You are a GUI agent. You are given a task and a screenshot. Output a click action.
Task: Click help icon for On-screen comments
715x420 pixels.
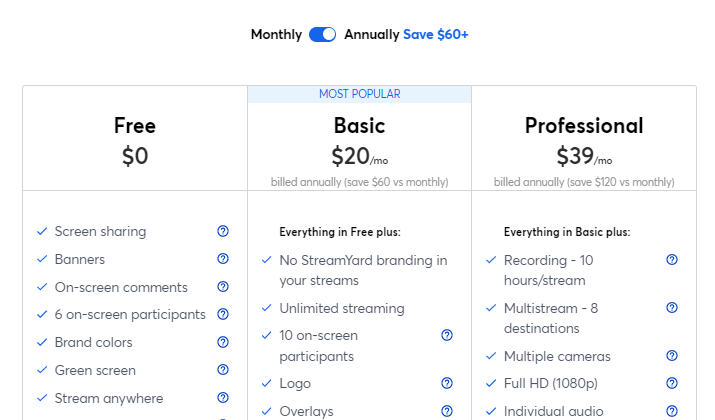(223, 287)
